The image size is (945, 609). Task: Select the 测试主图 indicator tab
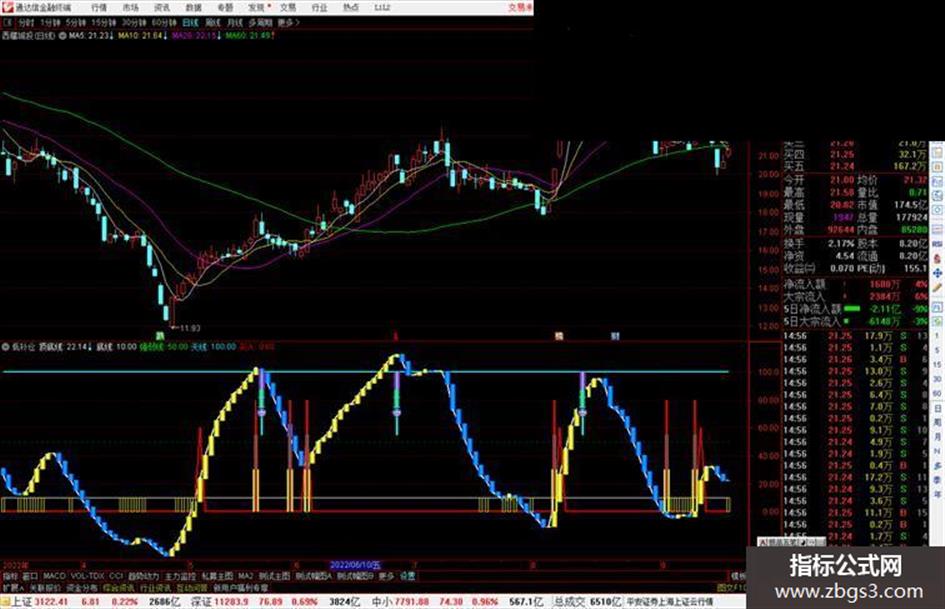[275, 576]
